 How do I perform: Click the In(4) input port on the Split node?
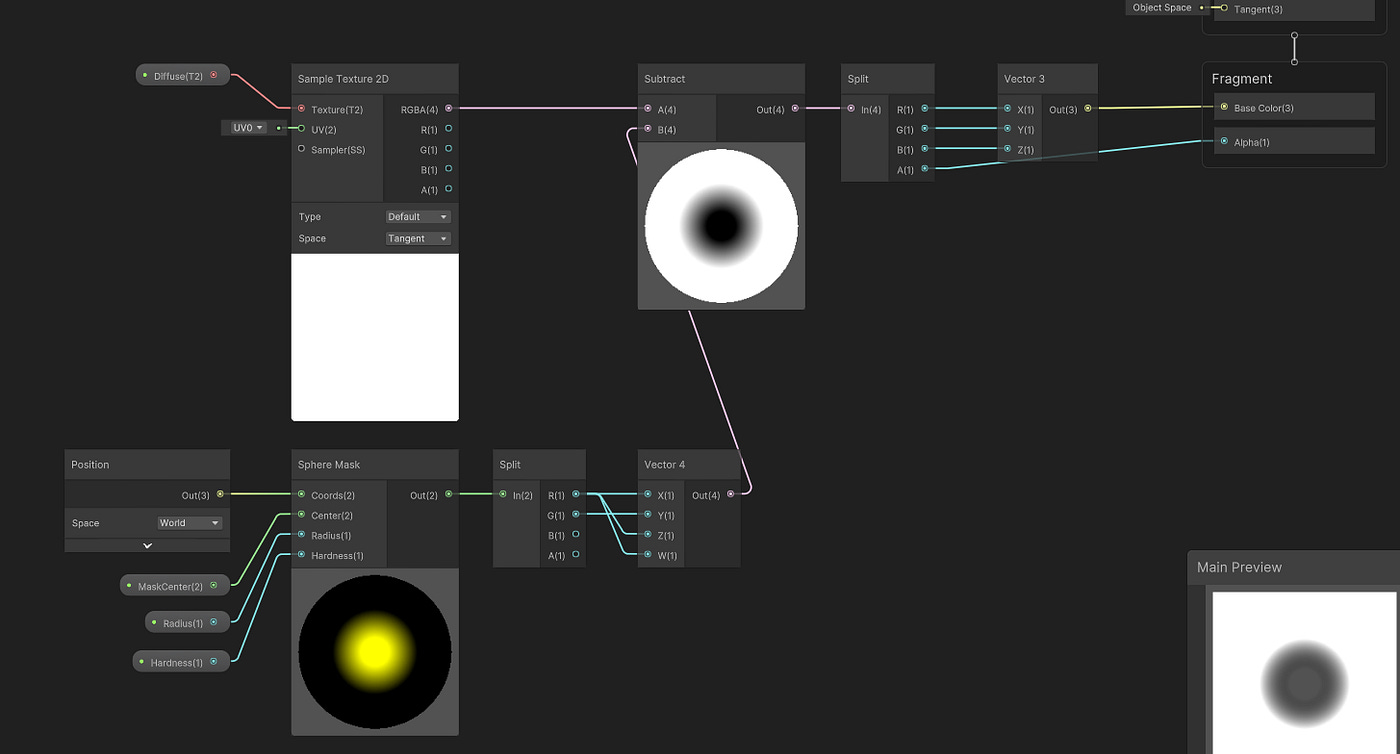(851, 109)
